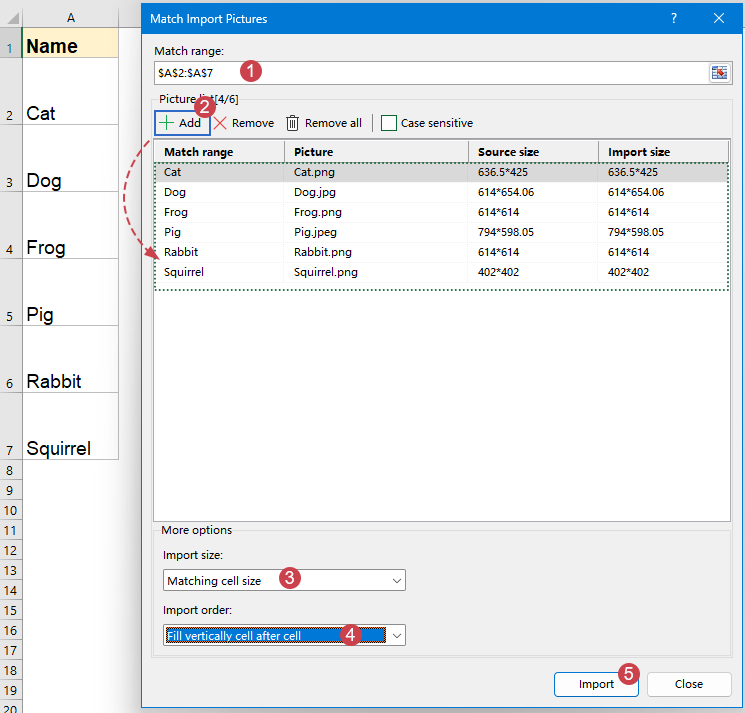Click inside the Match range input field
Viewport: 745px width, 713px height.
[430, 73]
